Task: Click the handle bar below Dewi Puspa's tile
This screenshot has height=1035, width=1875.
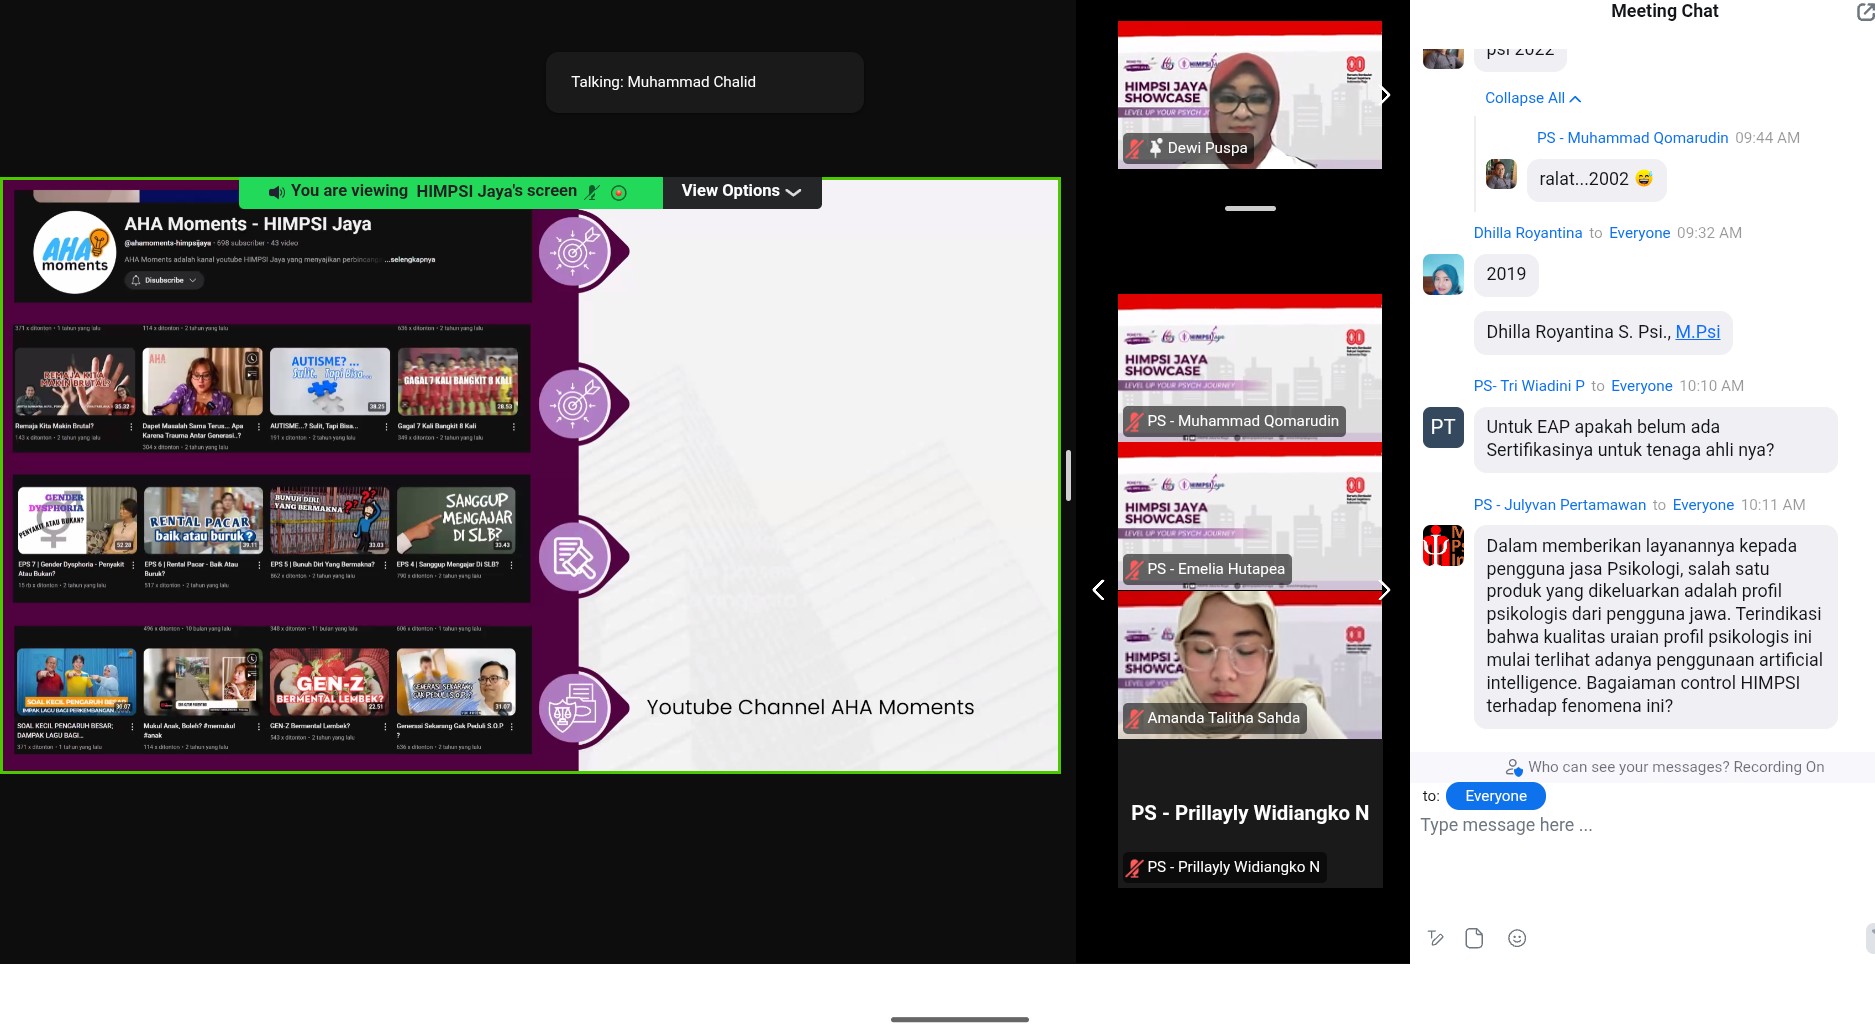Action: tap(1250, 208)
